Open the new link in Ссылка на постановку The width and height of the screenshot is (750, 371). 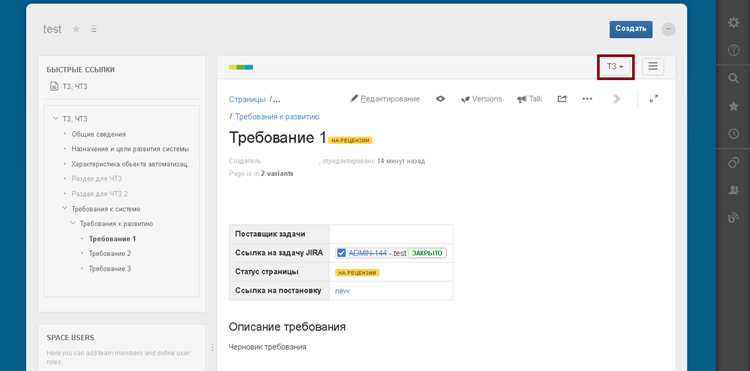(x=342, y=291)
